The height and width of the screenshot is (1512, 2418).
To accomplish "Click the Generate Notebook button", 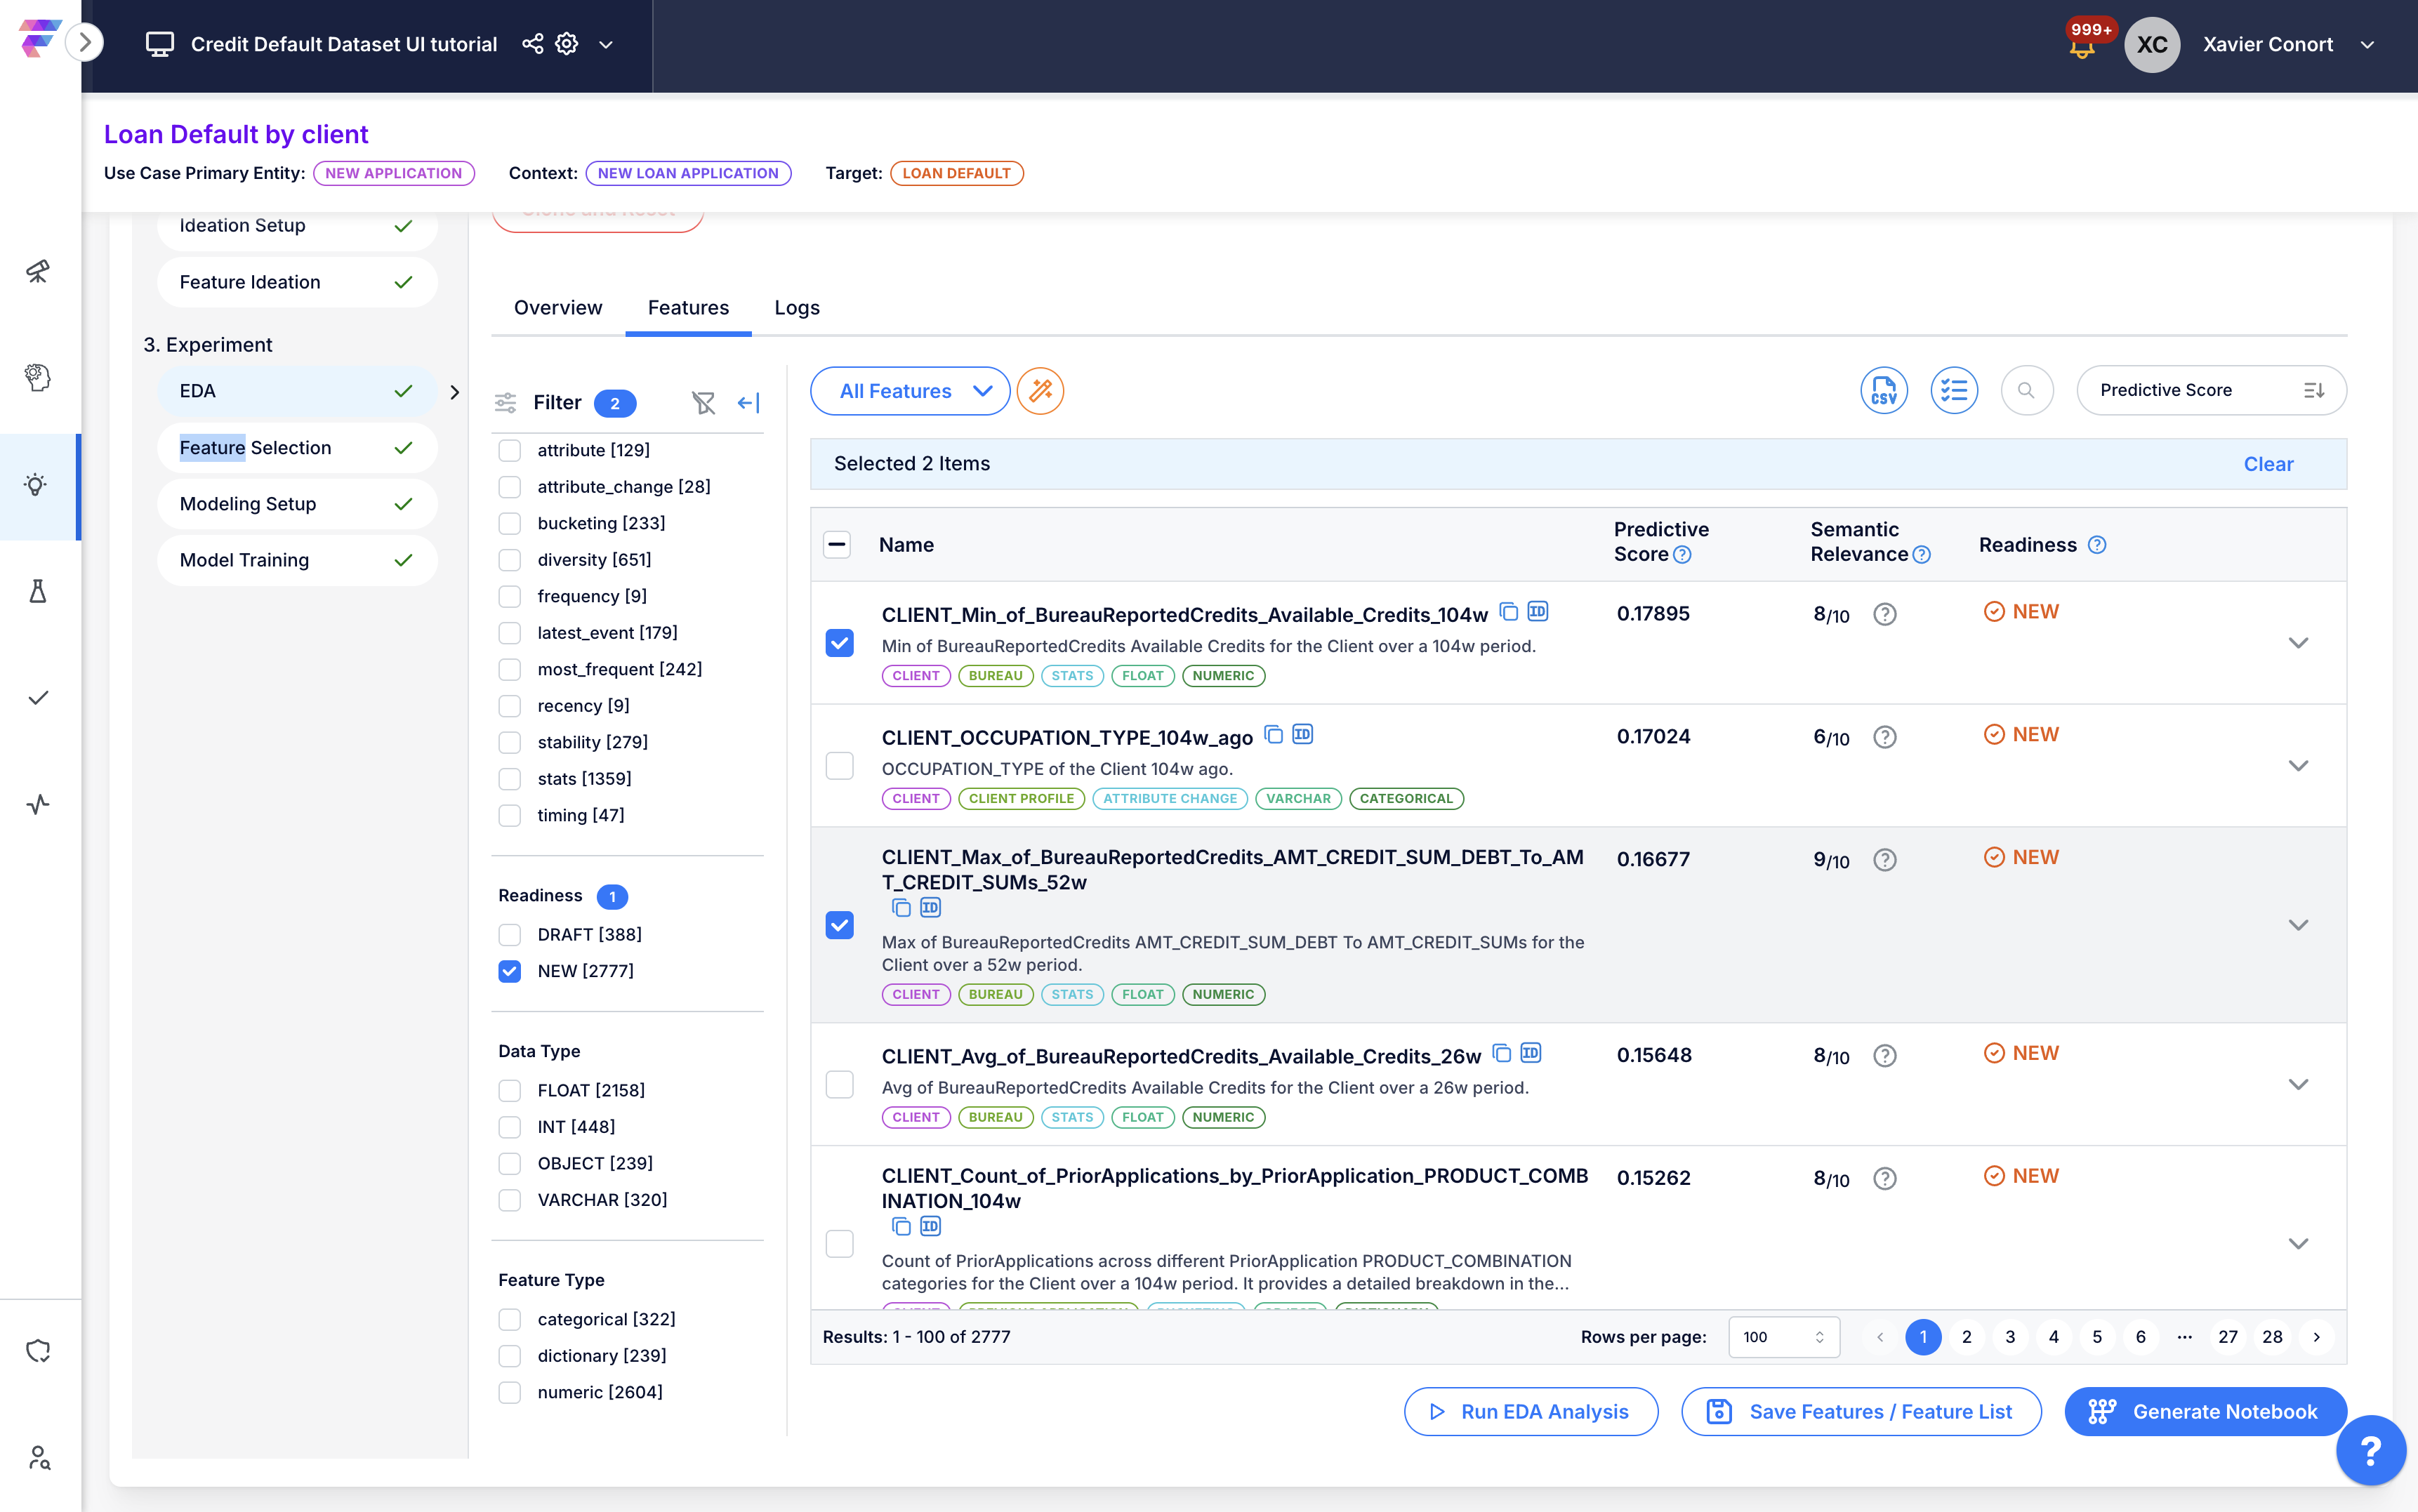I will coord(2205,1411).
